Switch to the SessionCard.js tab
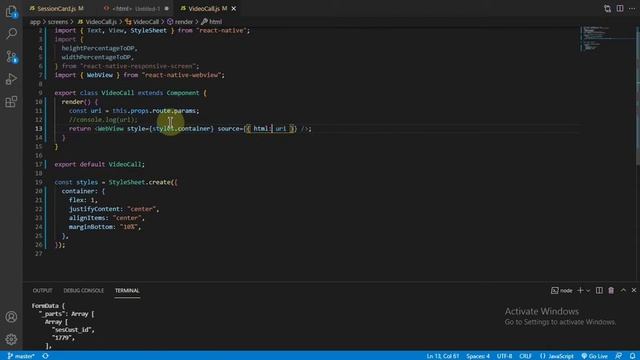The image size is (640, 360). [57, 8]
